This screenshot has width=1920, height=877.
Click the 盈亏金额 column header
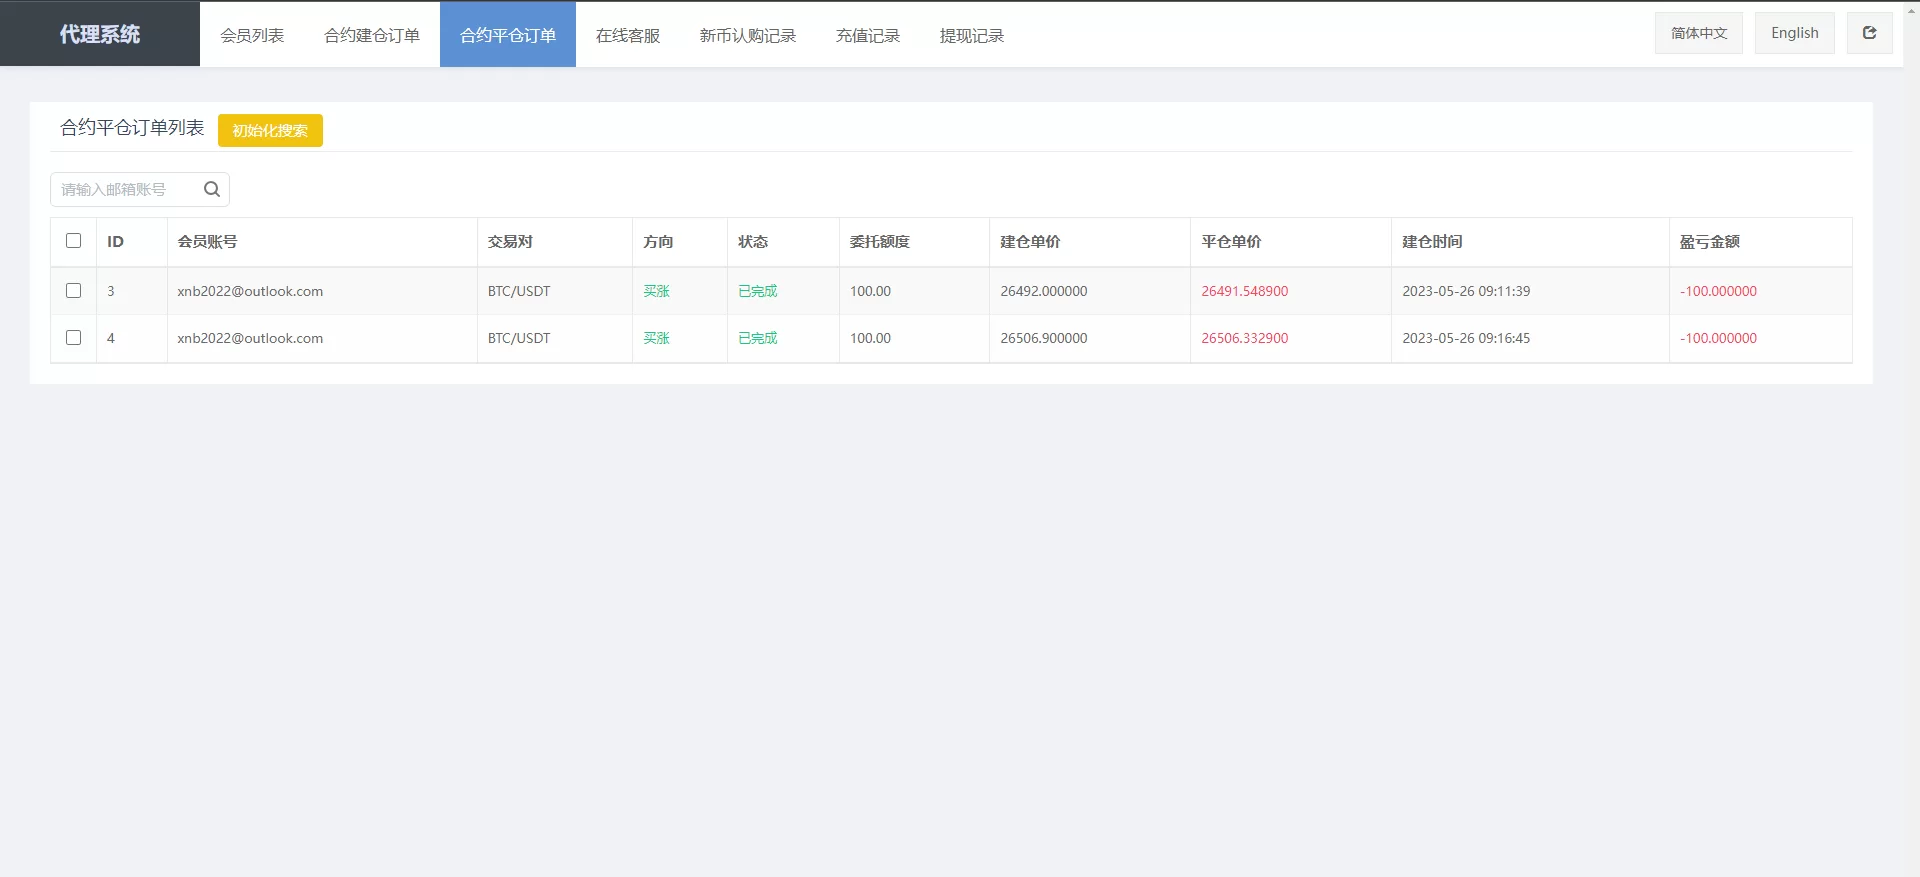(1710, 242)
